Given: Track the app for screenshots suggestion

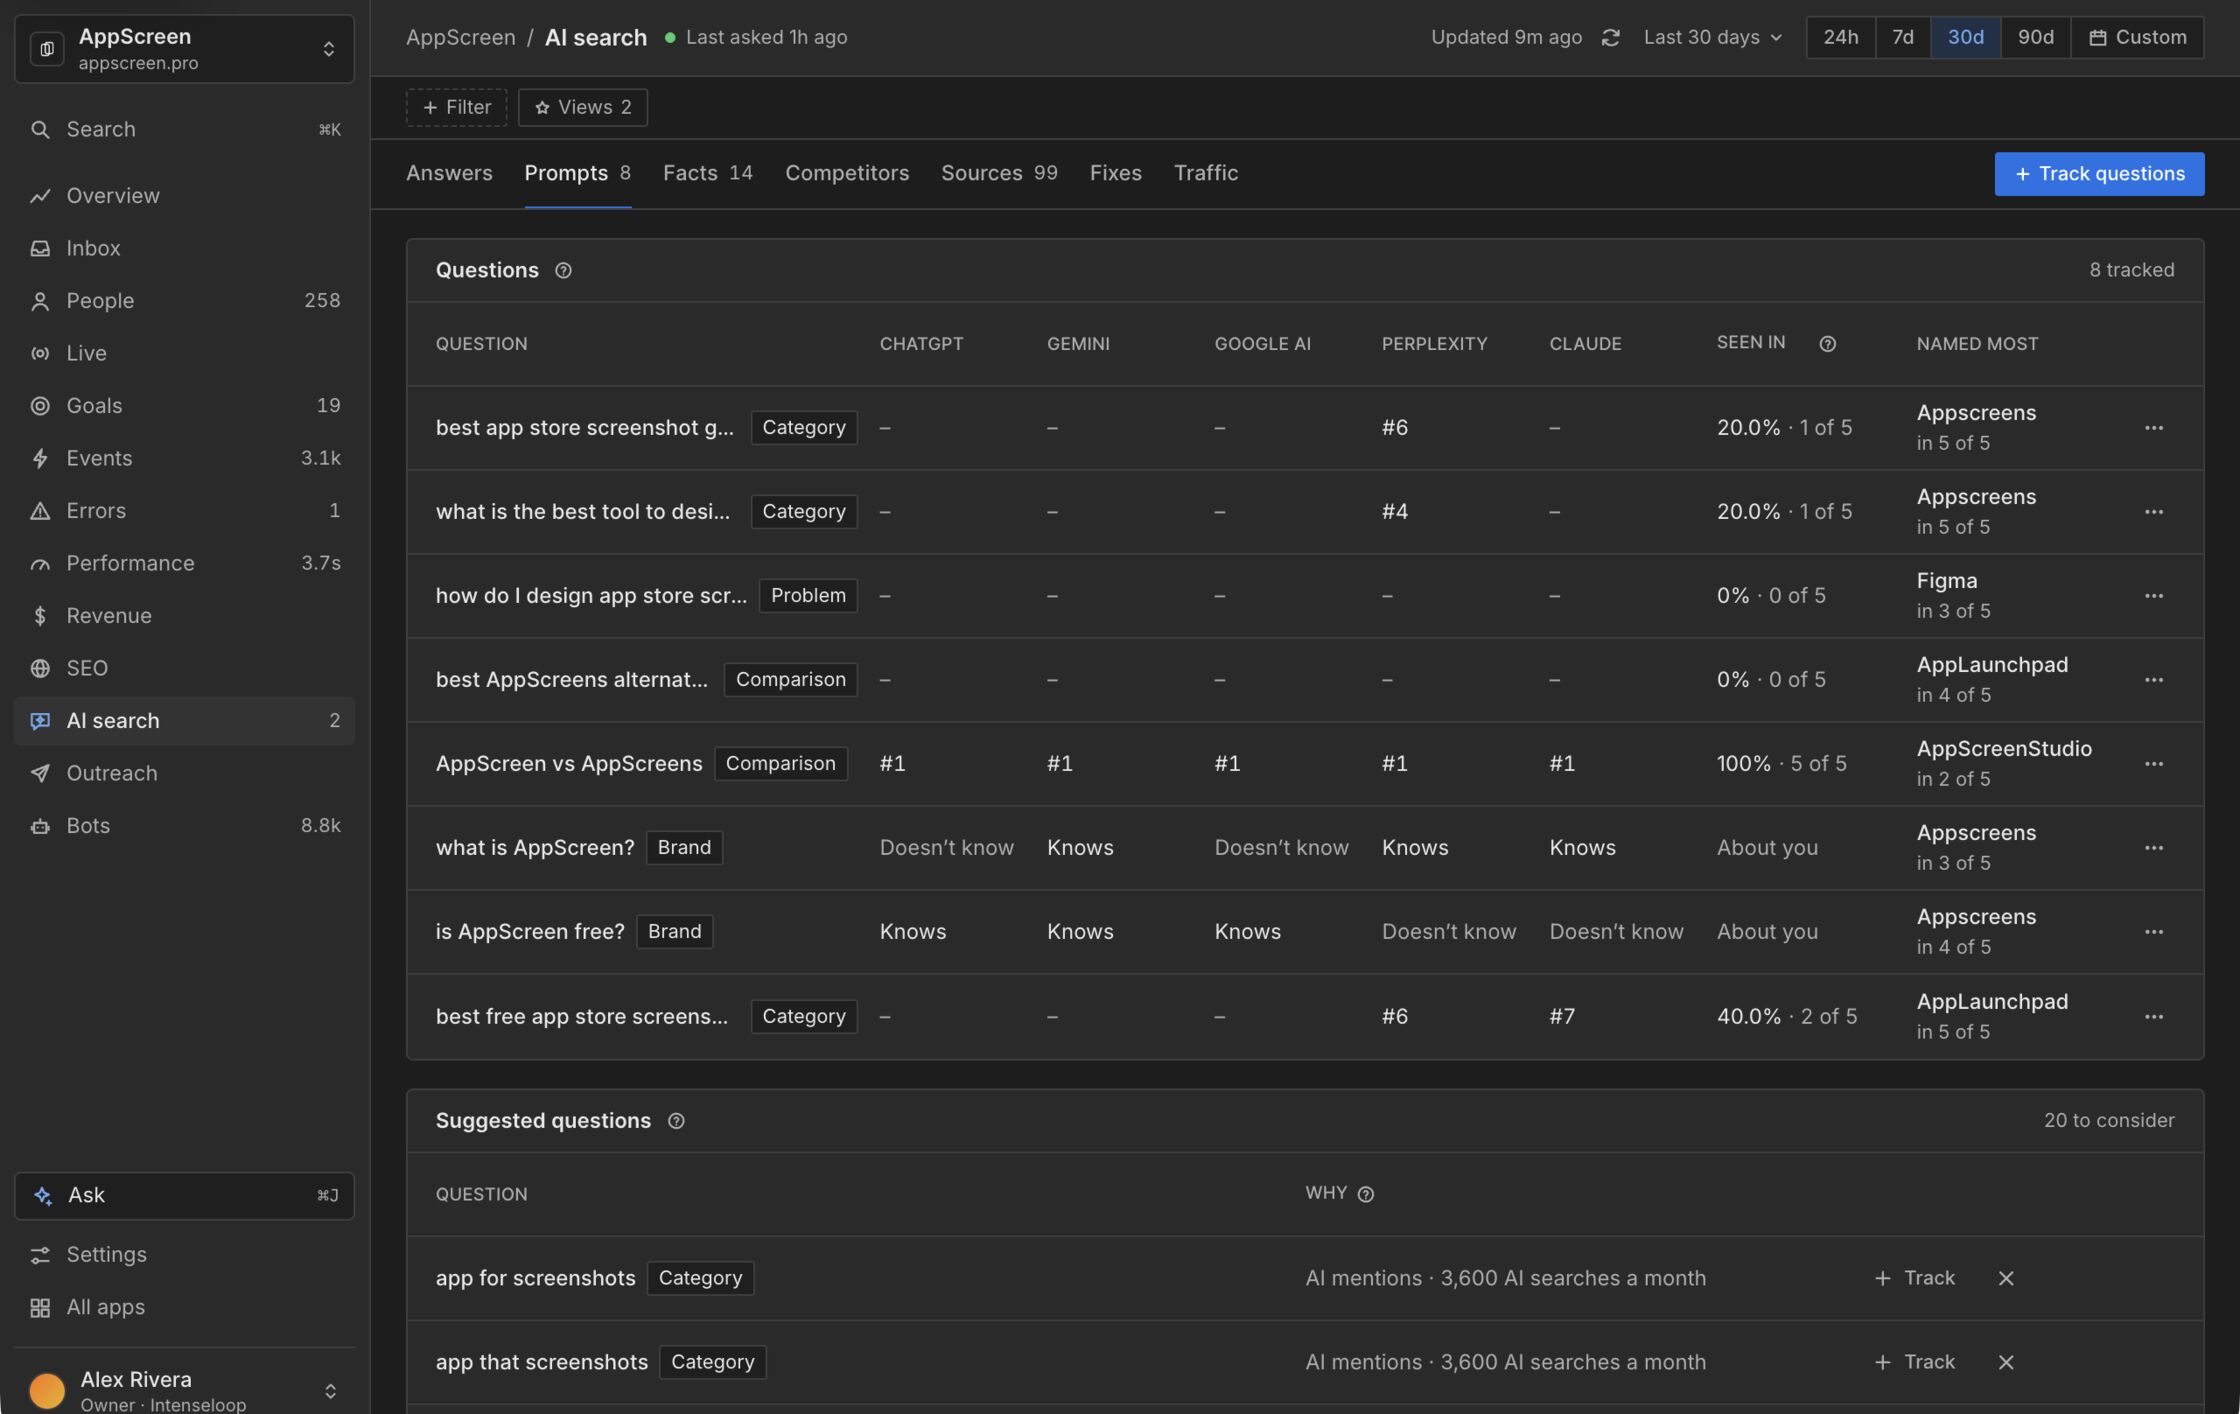Looking at the screenshot, I should 1914,1278.
